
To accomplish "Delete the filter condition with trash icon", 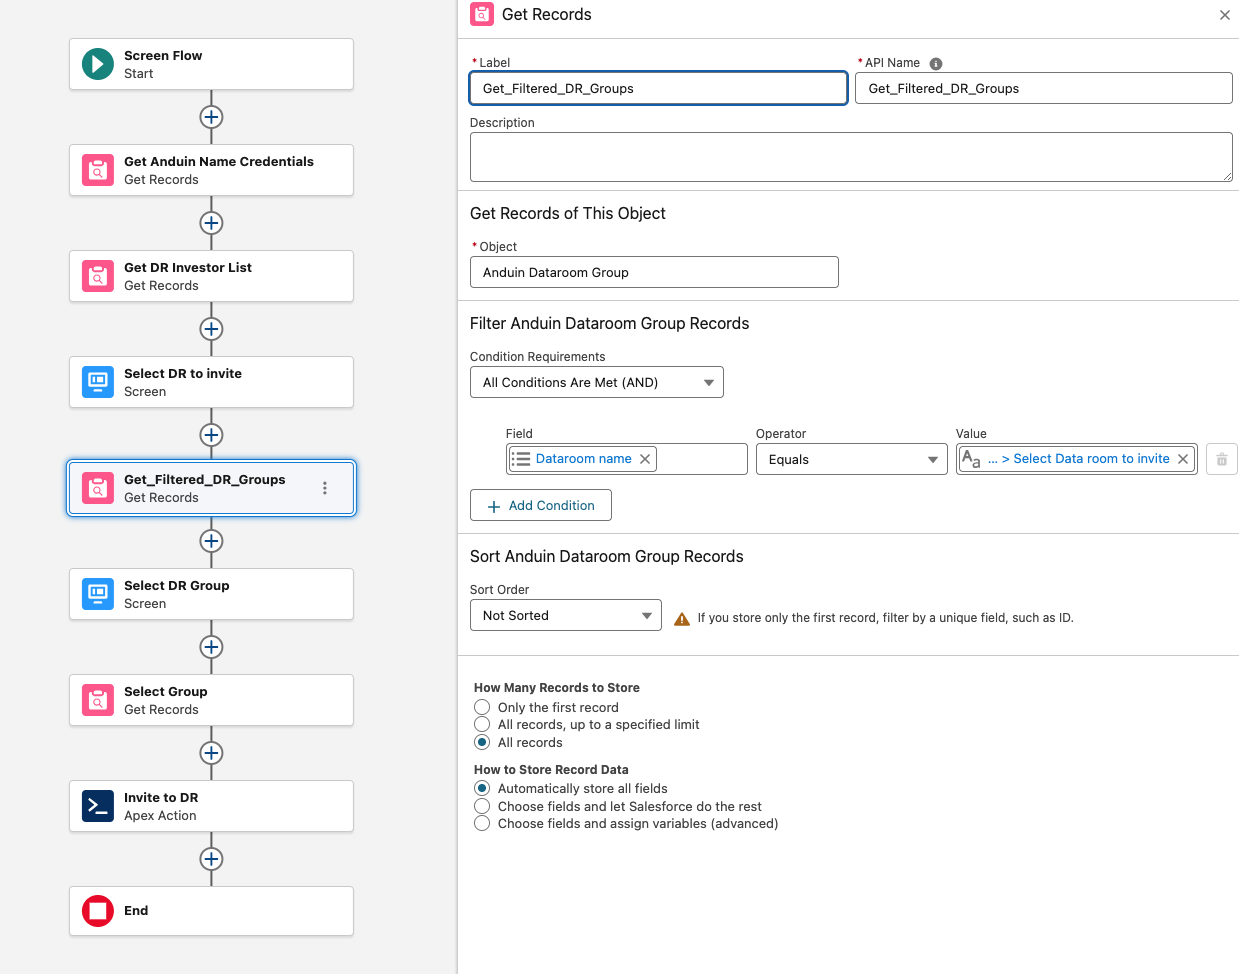I will pos(1222,460).
